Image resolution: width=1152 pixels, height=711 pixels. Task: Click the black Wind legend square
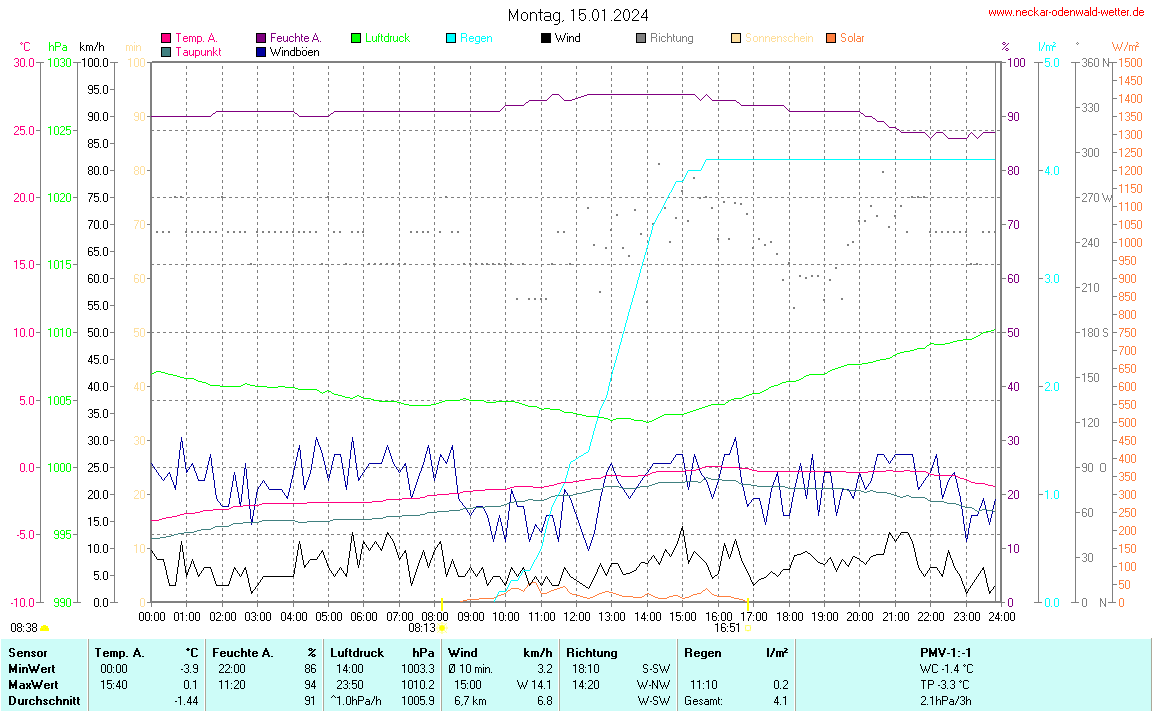click(546, 38)
